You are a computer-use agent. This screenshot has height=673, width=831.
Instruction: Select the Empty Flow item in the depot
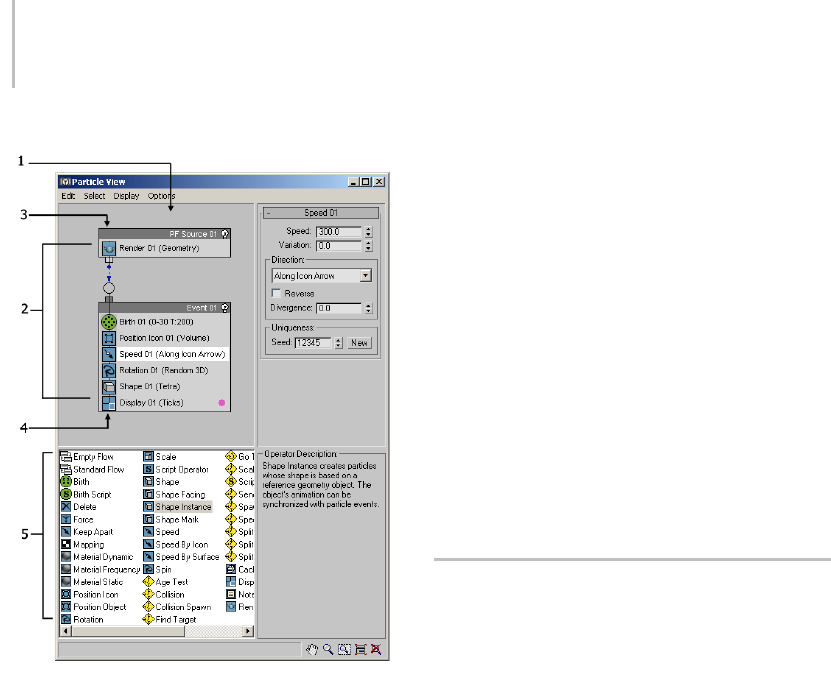tap(87, 456)
